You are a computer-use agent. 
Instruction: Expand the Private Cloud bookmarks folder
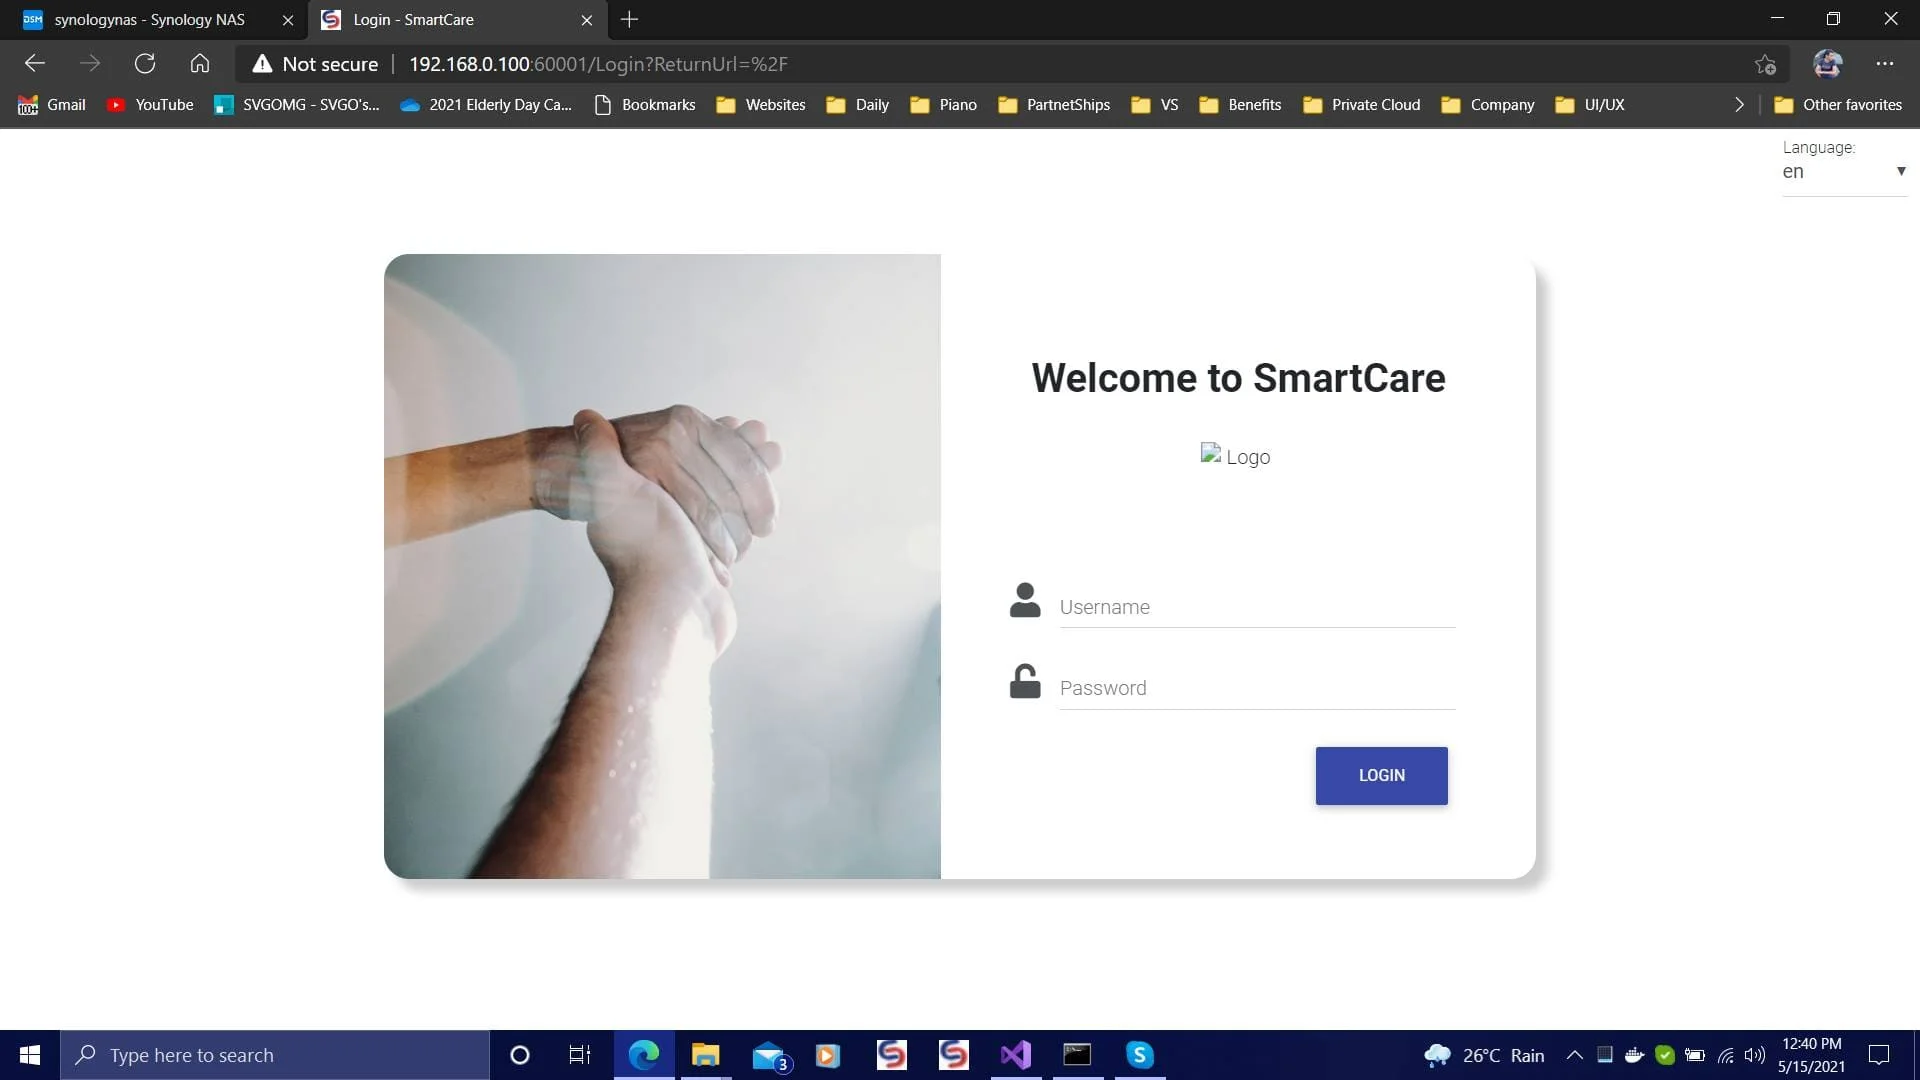coord(1361,105)
